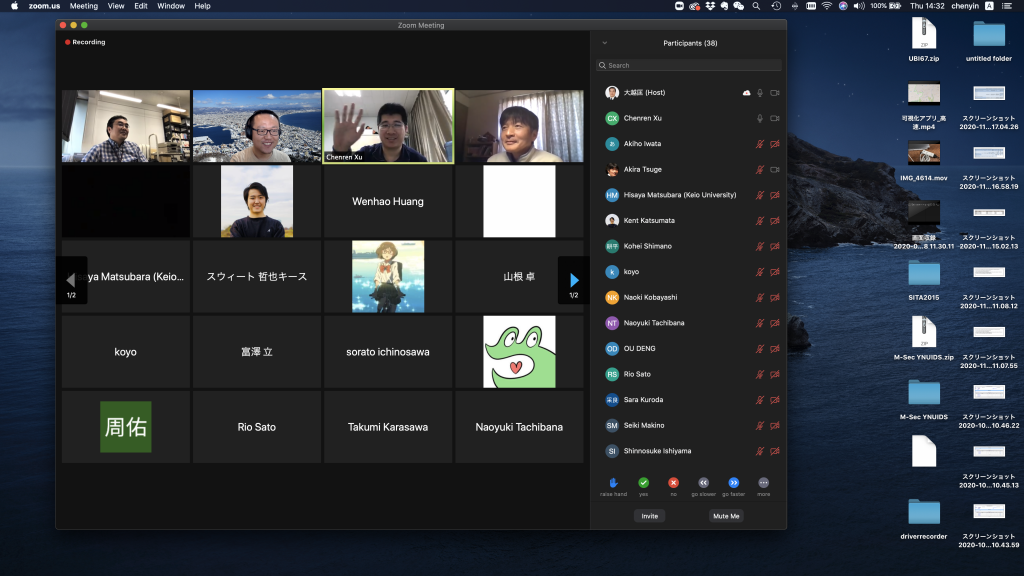The image size is (1024, 576).
Task: Click the Spotlight search icon in menu bar
Action: pyautogui.click(x=756, y=6)
